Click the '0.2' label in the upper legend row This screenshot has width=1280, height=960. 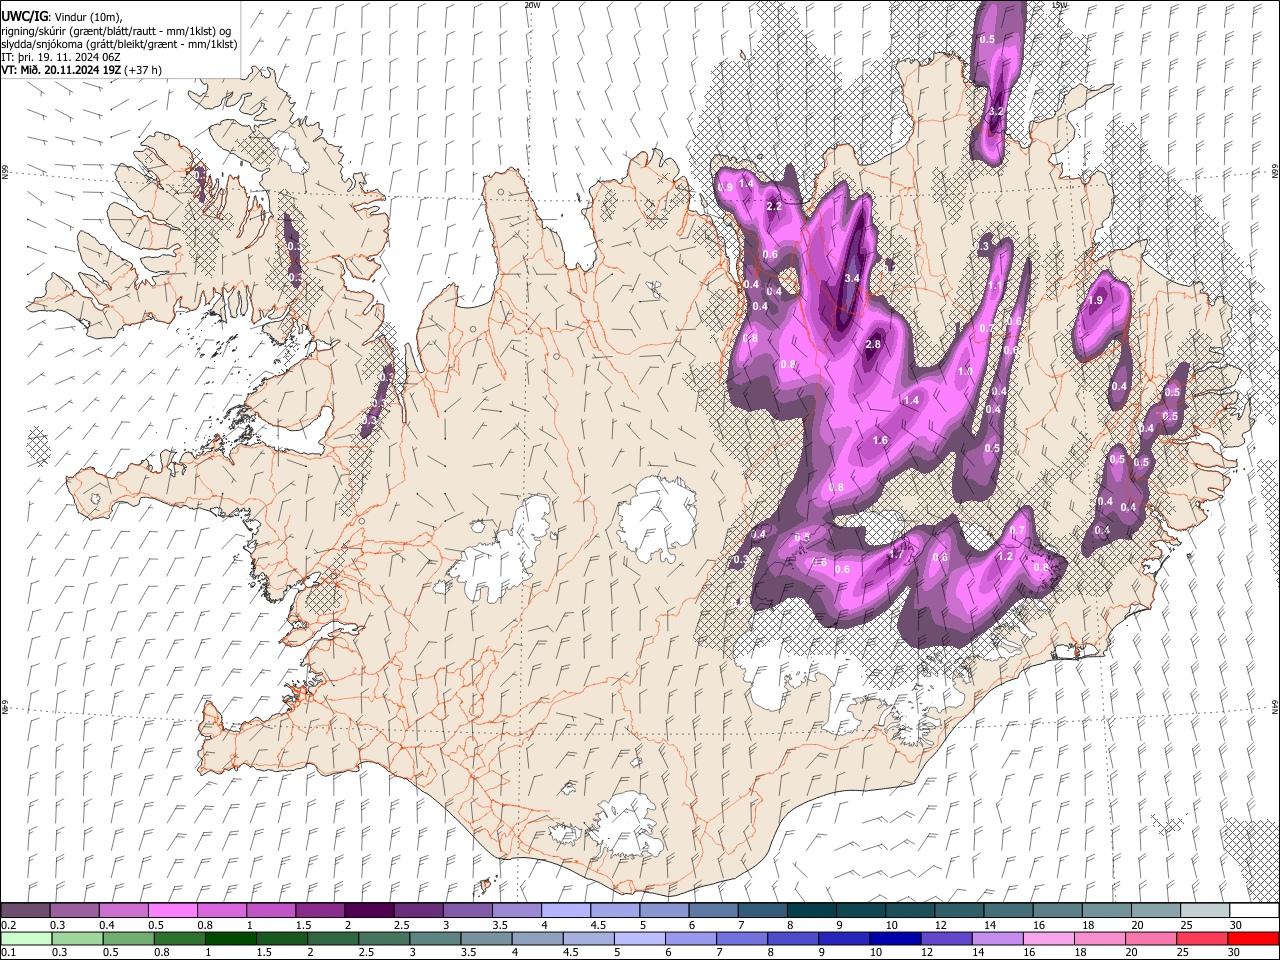point(8,925)
